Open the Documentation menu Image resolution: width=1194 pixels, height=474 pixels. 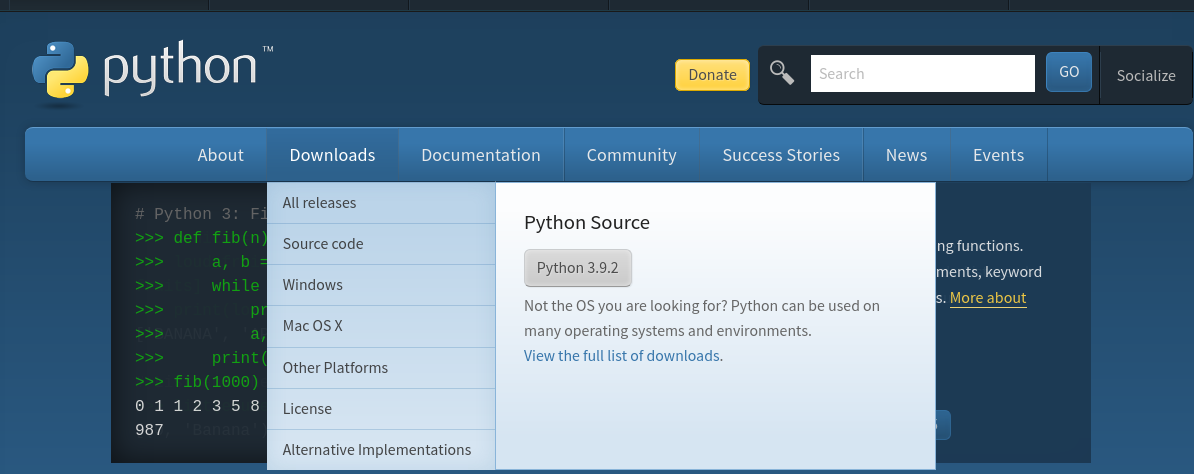click(x=480, y=155)
